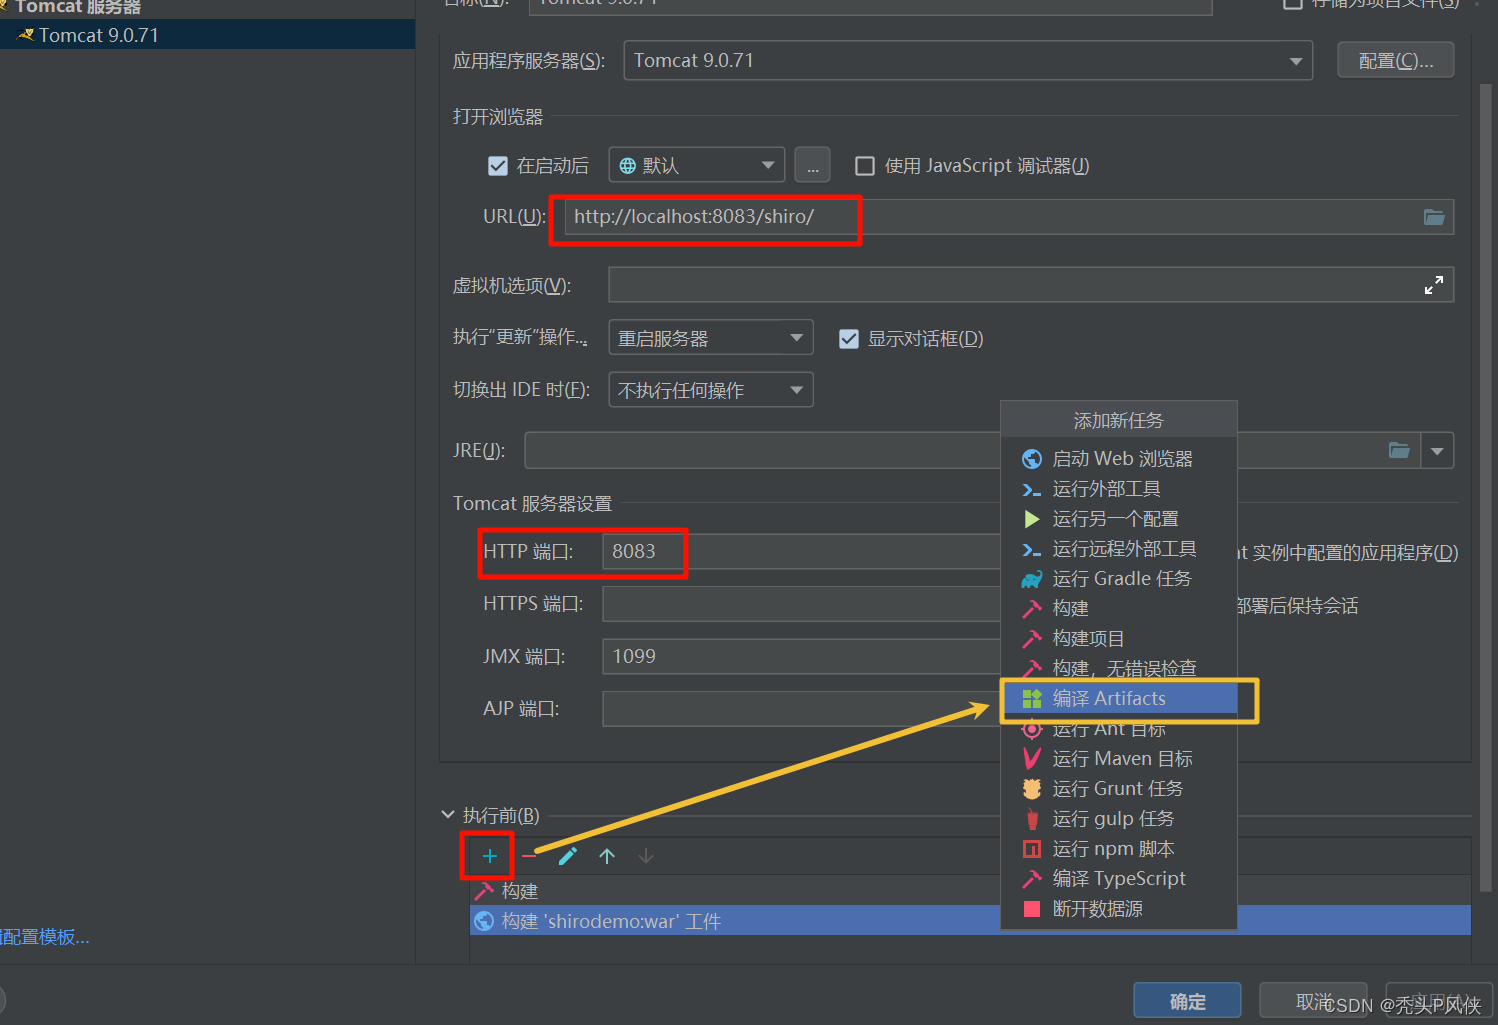This screenshot has width=1498, height=1025.
Task: Choose 运行 gulp 任务 from the menu
Action: pos(1118,819)
